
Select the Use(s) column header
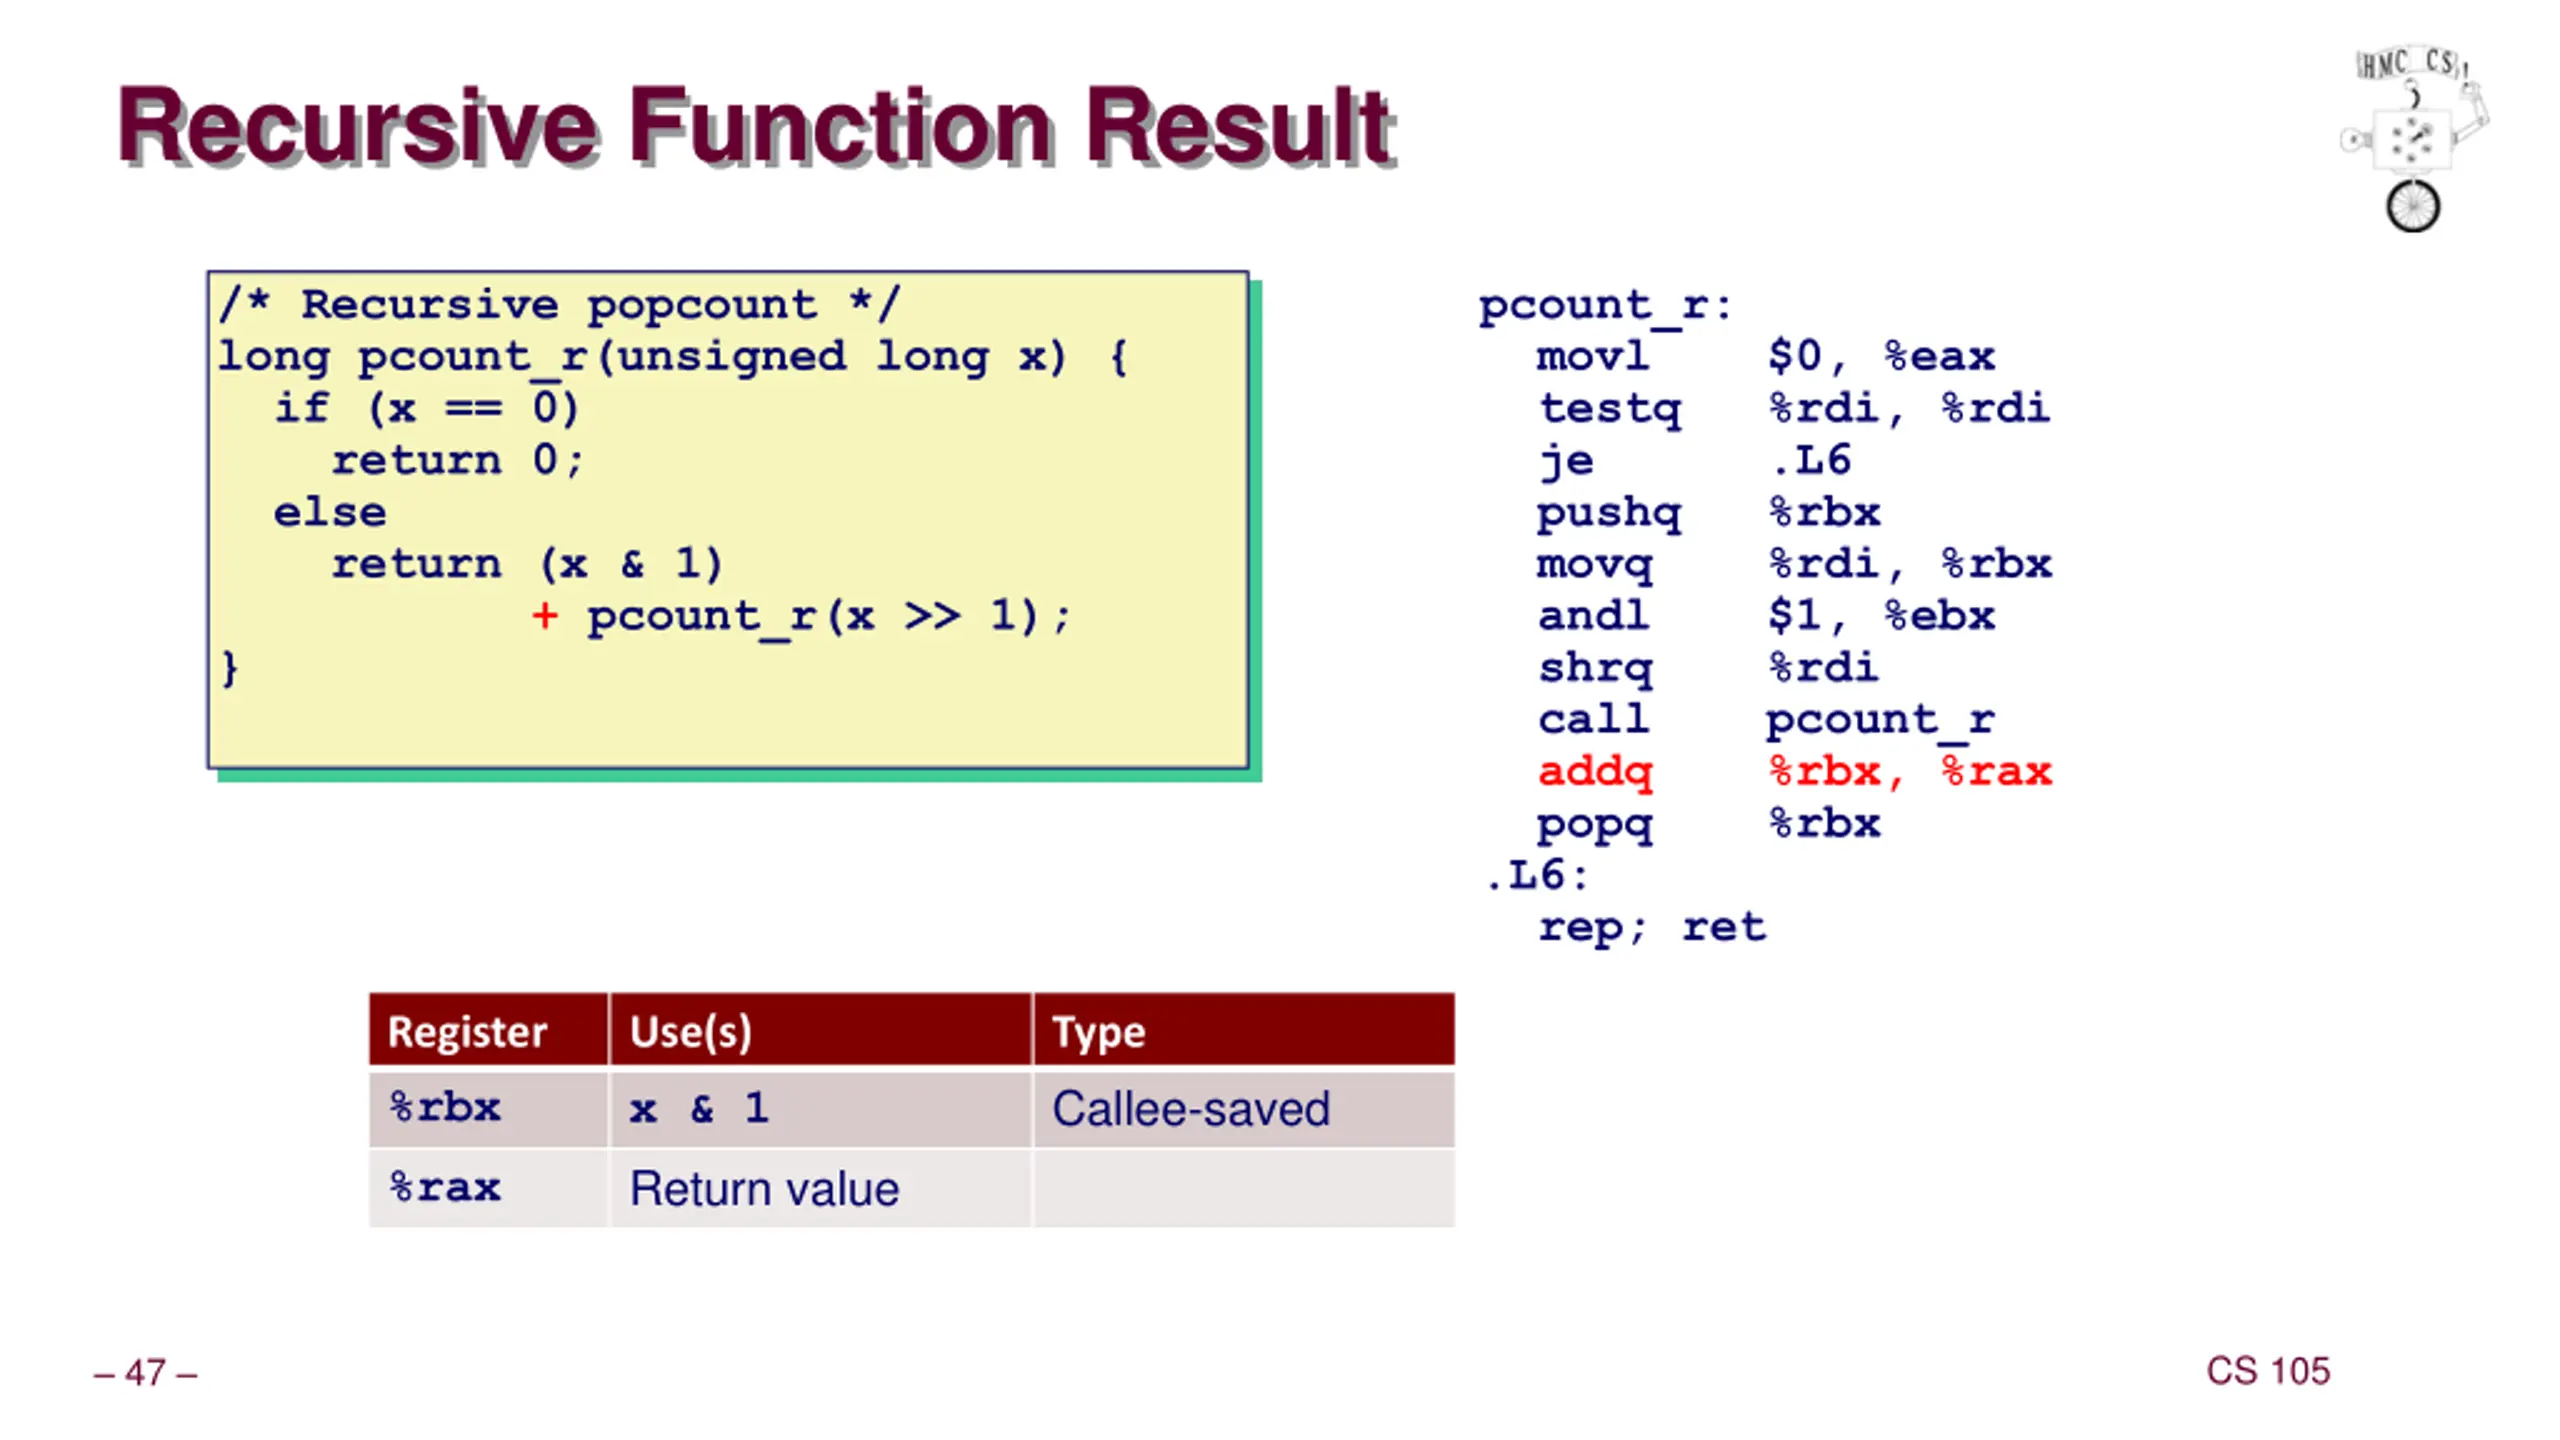820,1030
